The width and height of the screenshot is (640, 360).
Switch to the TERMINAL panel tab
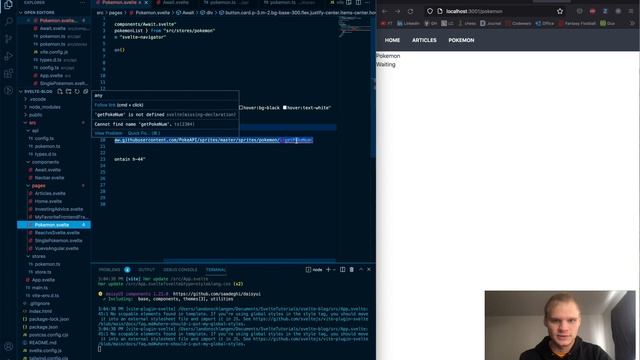(216, 270)
